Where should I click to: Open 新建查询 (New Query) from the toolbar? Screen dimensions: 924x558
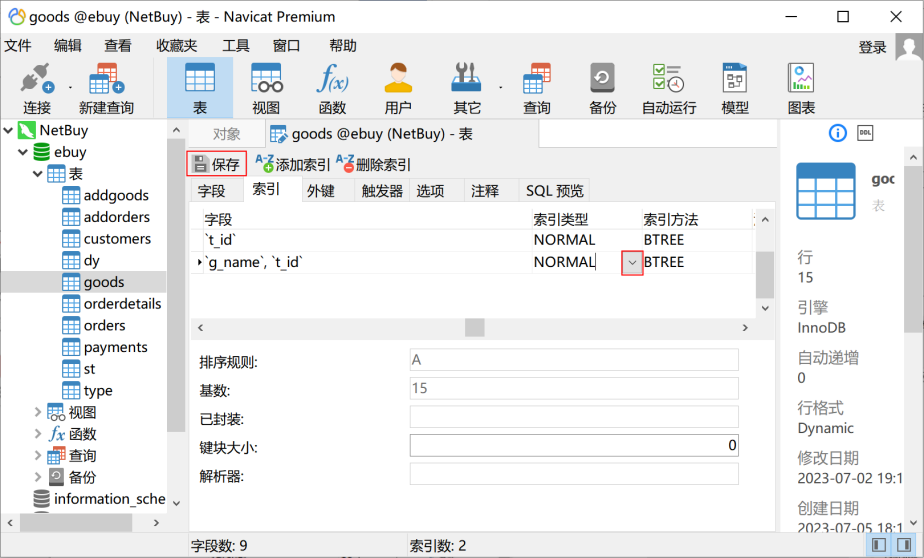coord(107,88)
